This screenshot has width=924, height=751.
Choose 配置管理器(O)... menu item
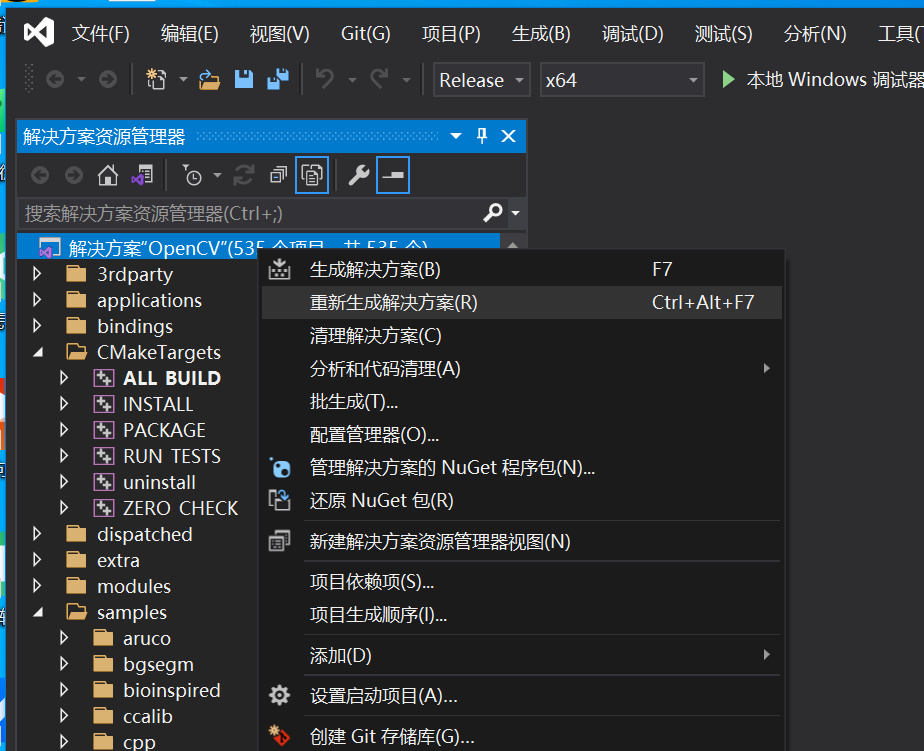click(522, 434)
